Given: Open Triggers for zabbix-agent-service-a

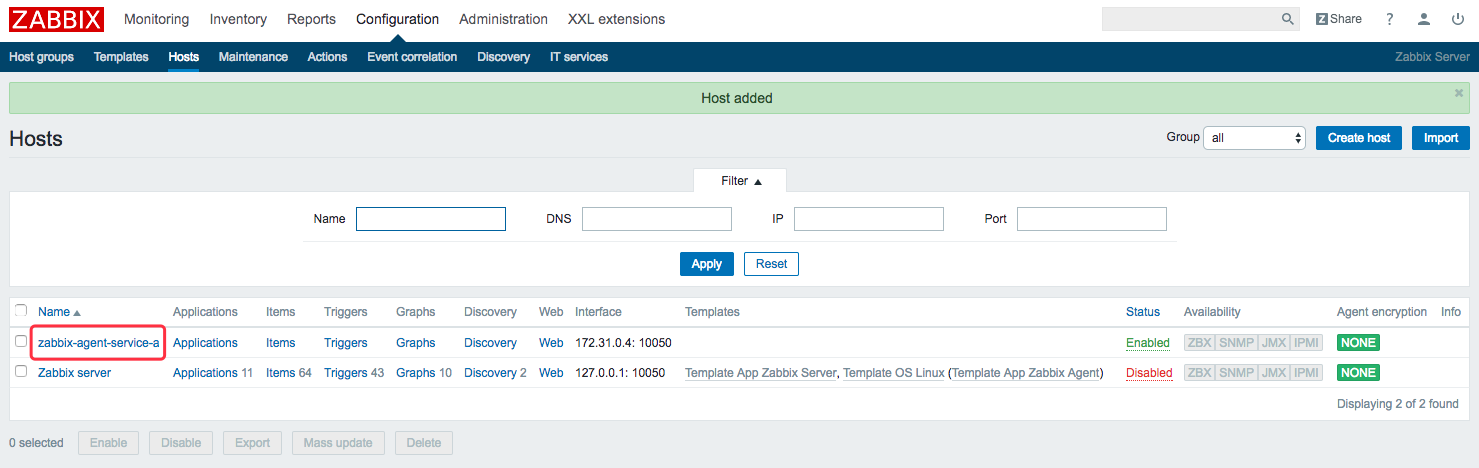Looking at the screenshot, I should coord(346,343).
